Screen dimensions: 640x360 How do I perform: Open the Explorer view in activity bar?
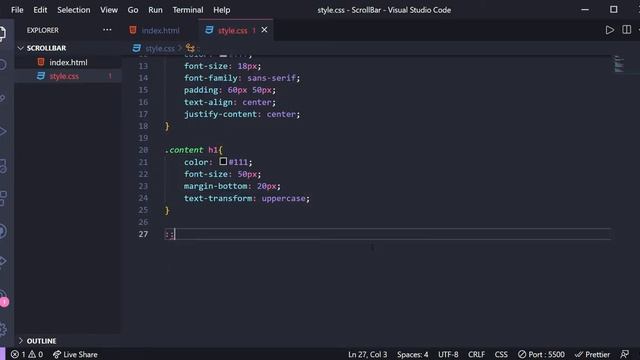2,33
